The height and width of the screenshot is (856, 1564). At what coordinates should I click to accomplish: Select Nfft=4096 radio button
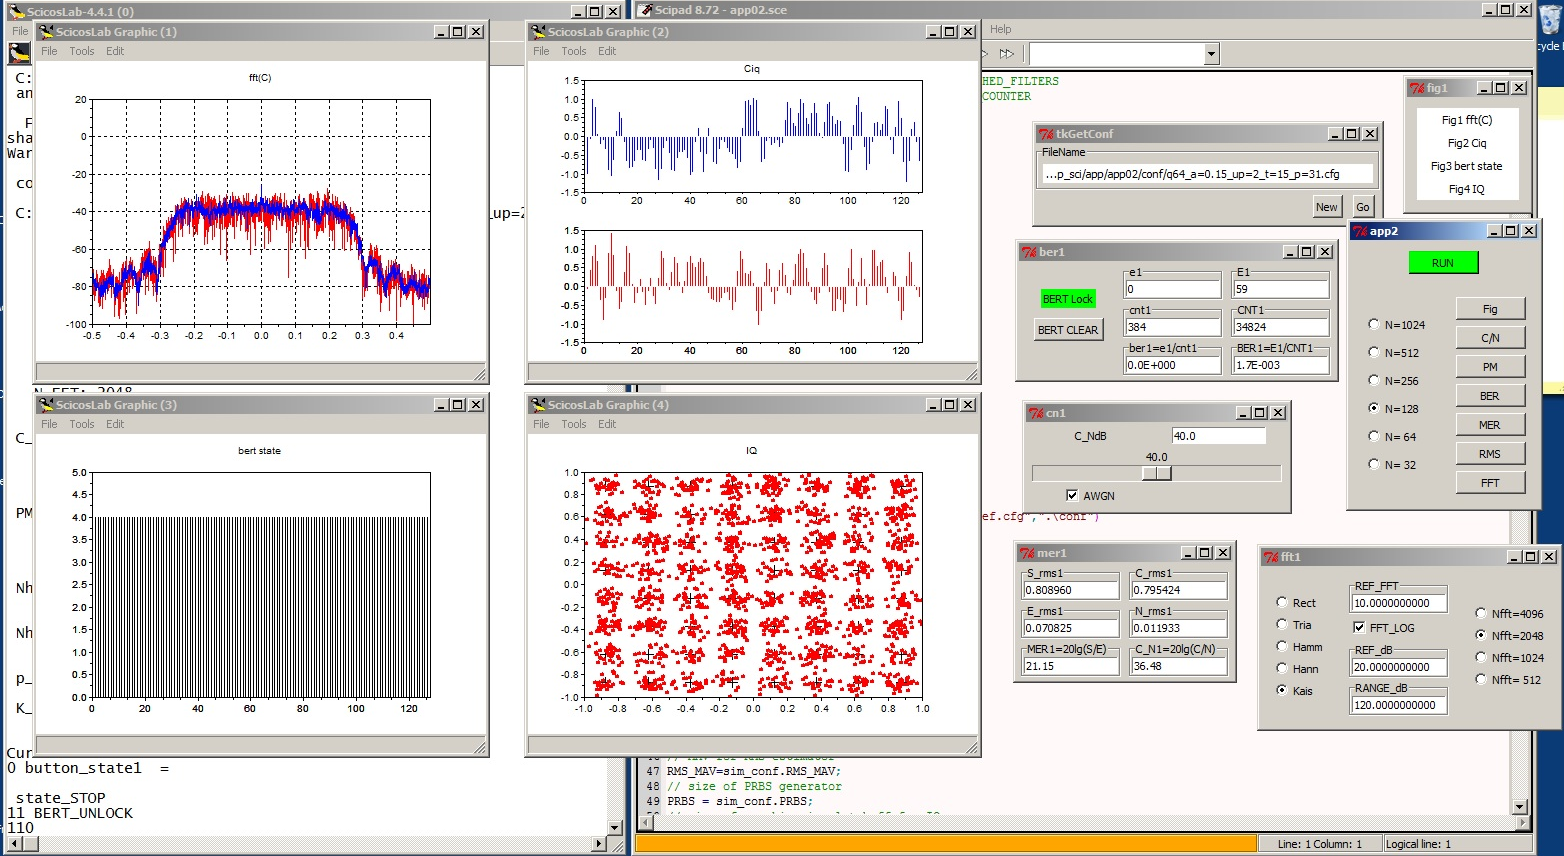(x=1481, y=614)
